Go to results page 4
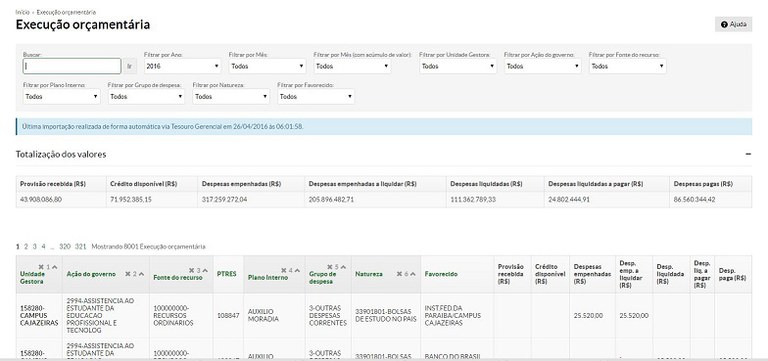Viewport: 768px width, 361px height. 43,246
